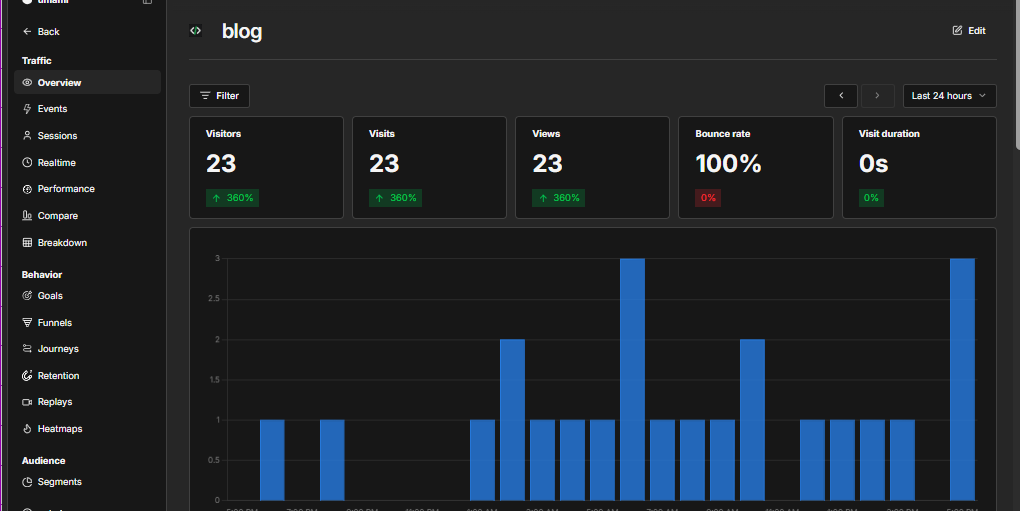Click the rightmost chart bar
The height and width of the screenshot is (511, 1020).
(x=962, y=379)
